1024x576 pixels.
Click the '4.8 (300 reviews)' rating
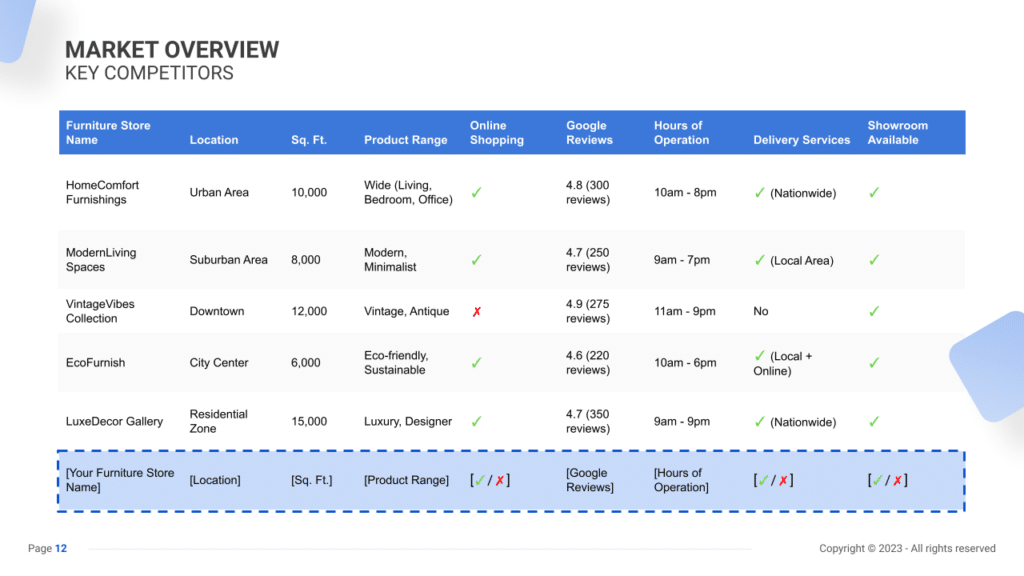588,193
